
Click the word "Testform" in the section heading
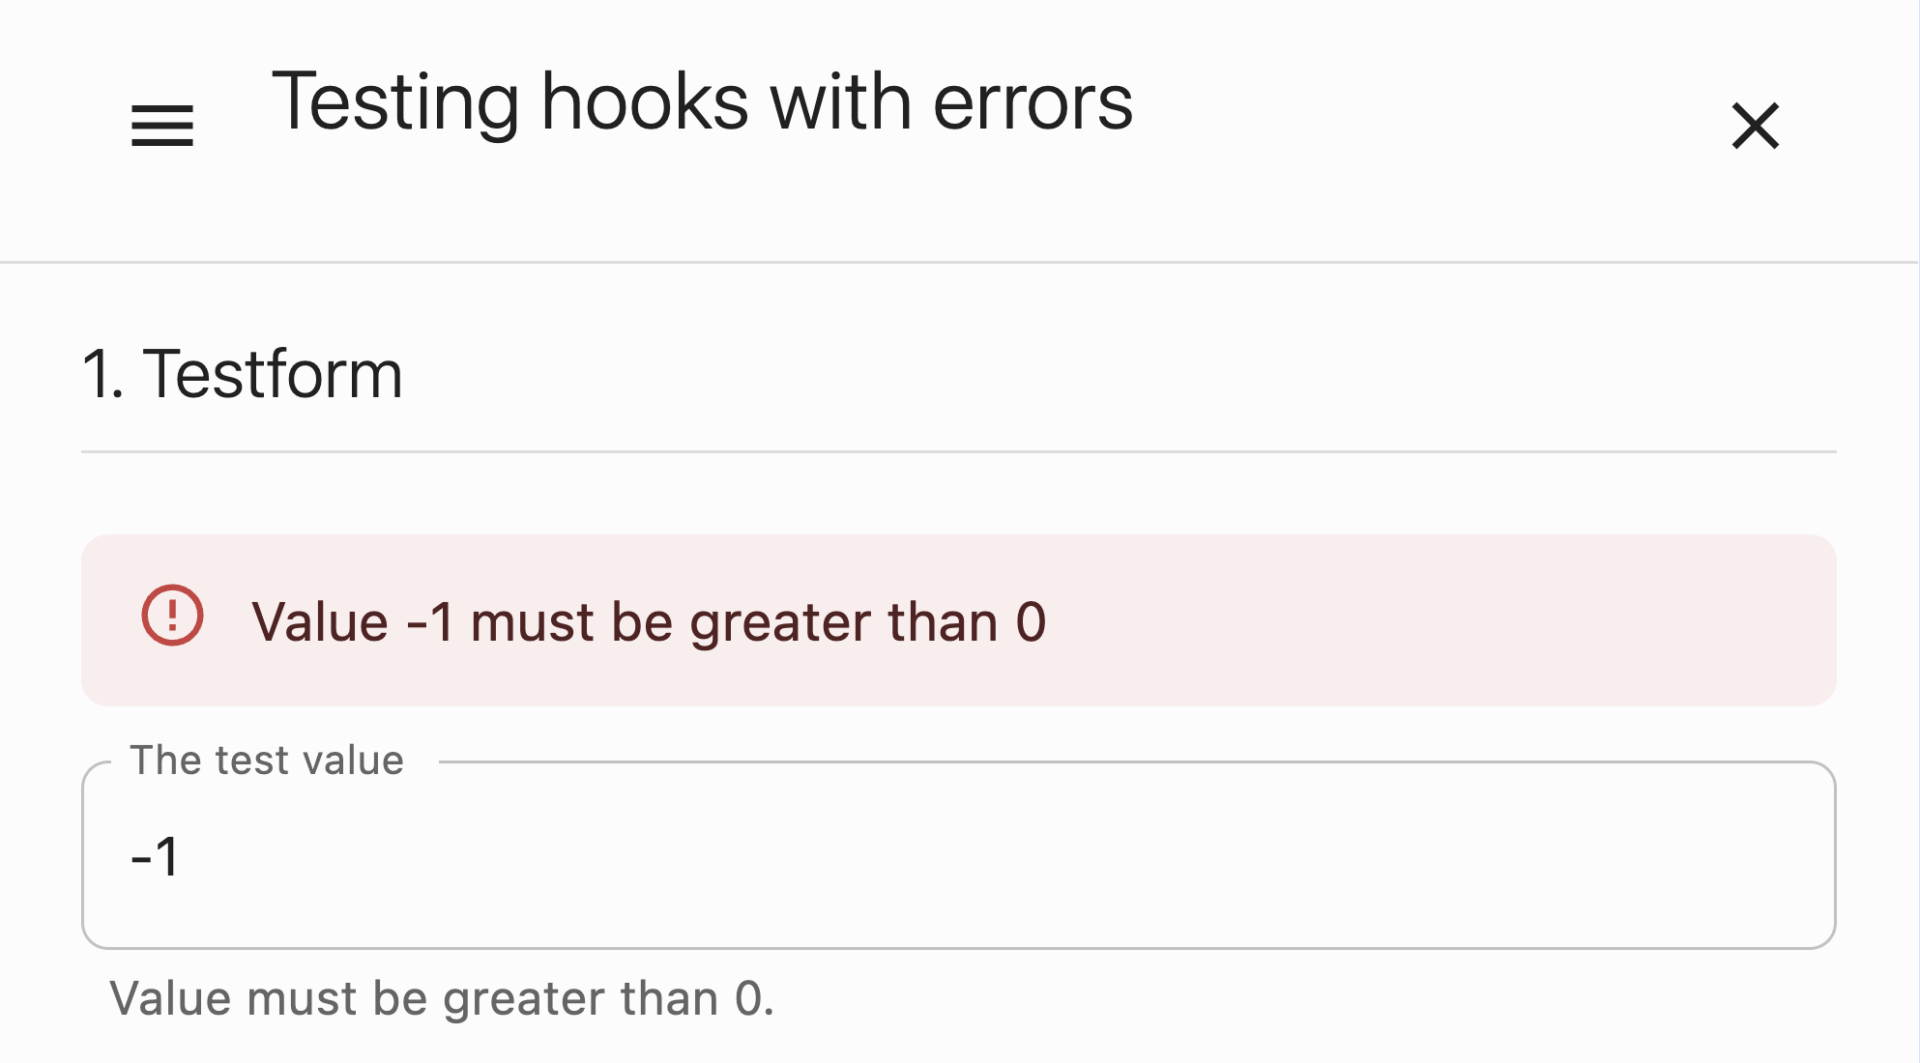pyautogui.click(x=272, y=375)
